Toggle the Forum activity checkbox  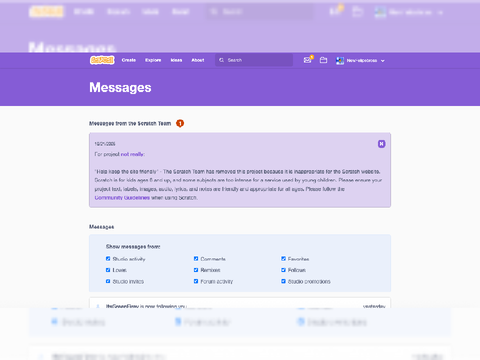coord(196,281)
